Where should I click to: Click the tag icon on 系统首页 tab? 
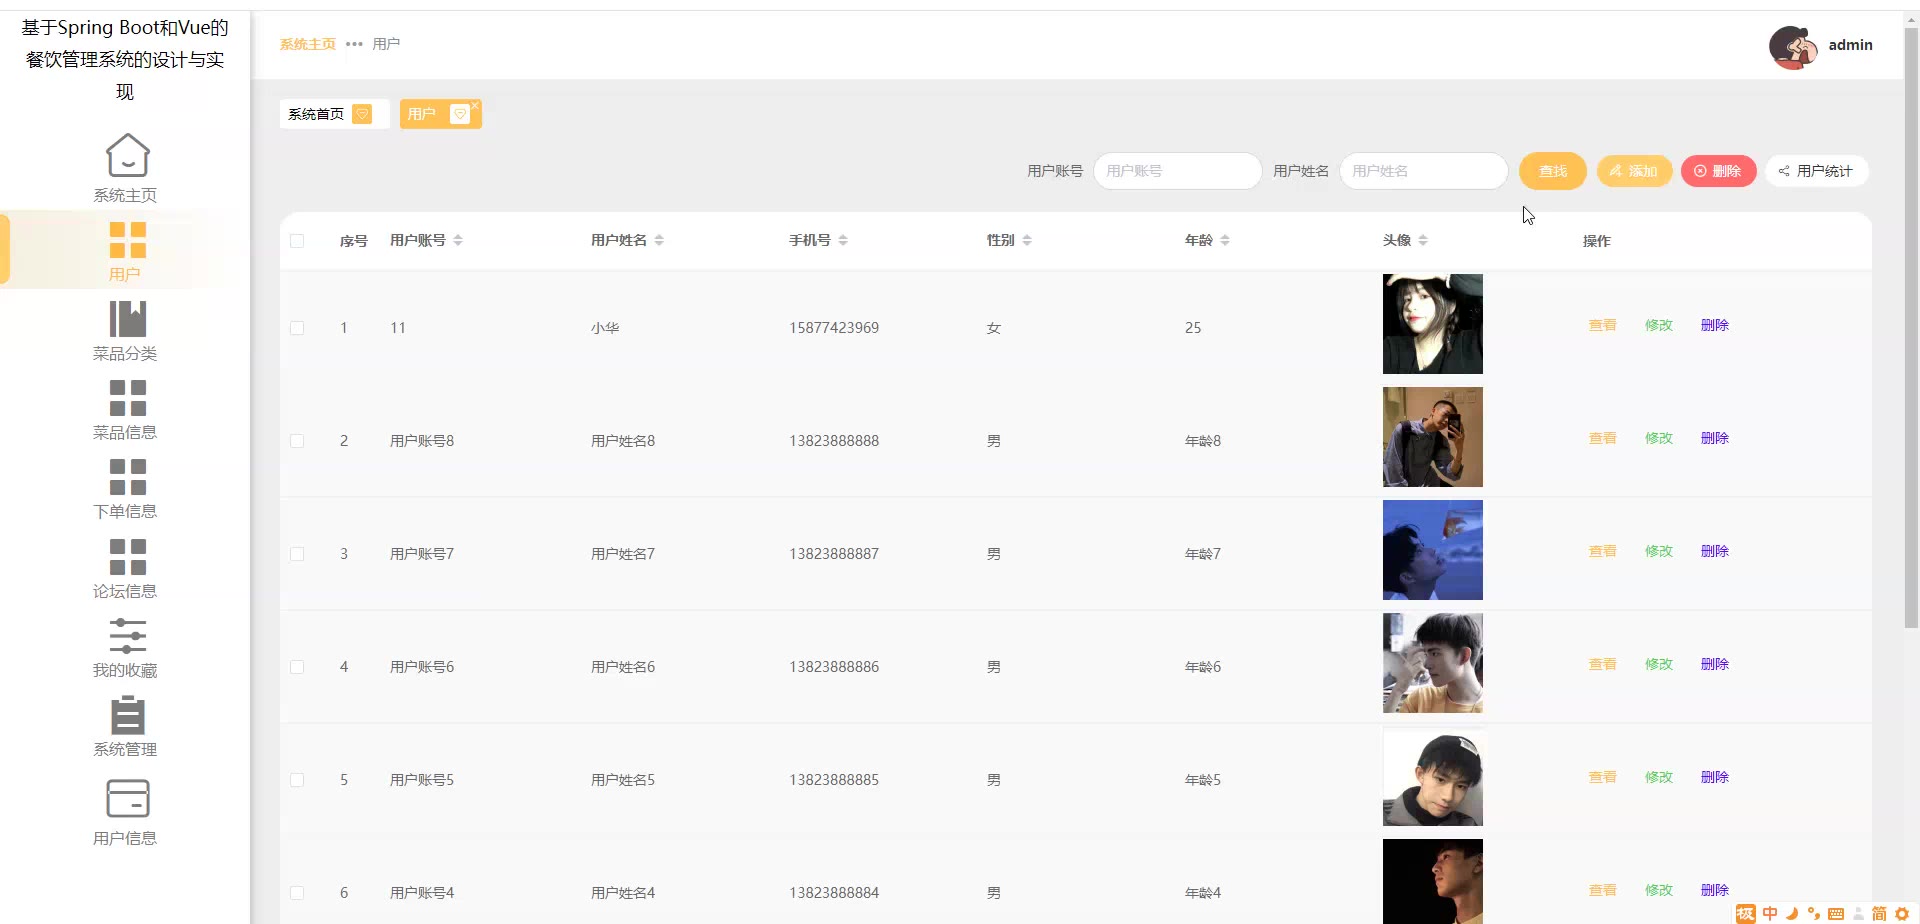362,114
